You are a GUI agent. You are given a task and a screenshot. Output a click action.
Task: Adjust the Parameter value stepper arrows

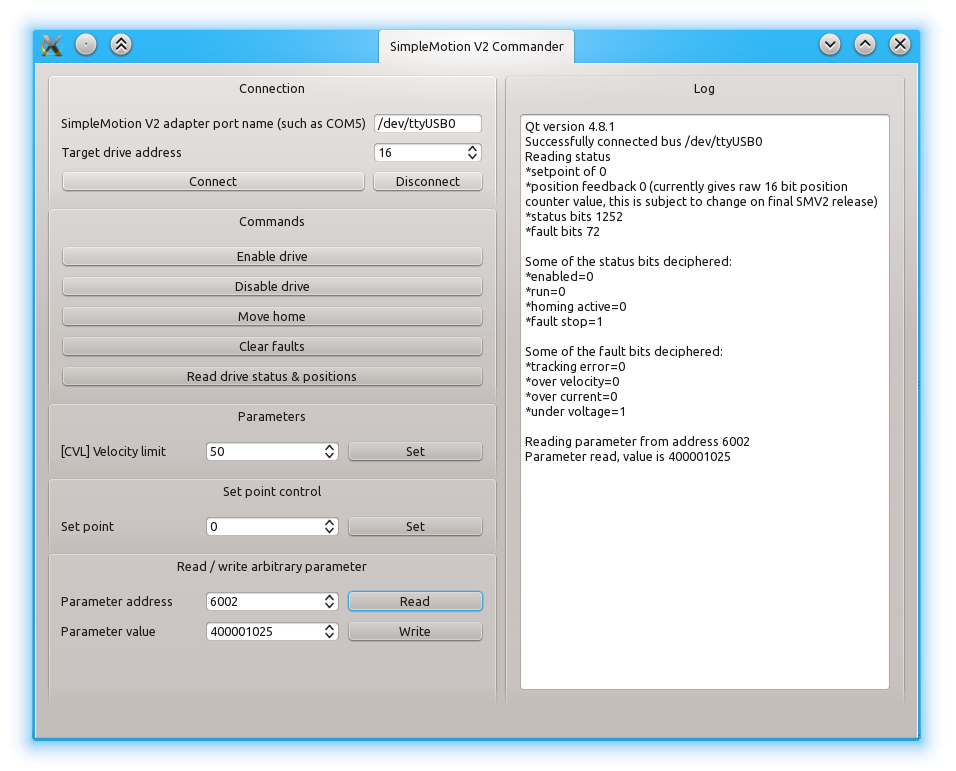330,631
